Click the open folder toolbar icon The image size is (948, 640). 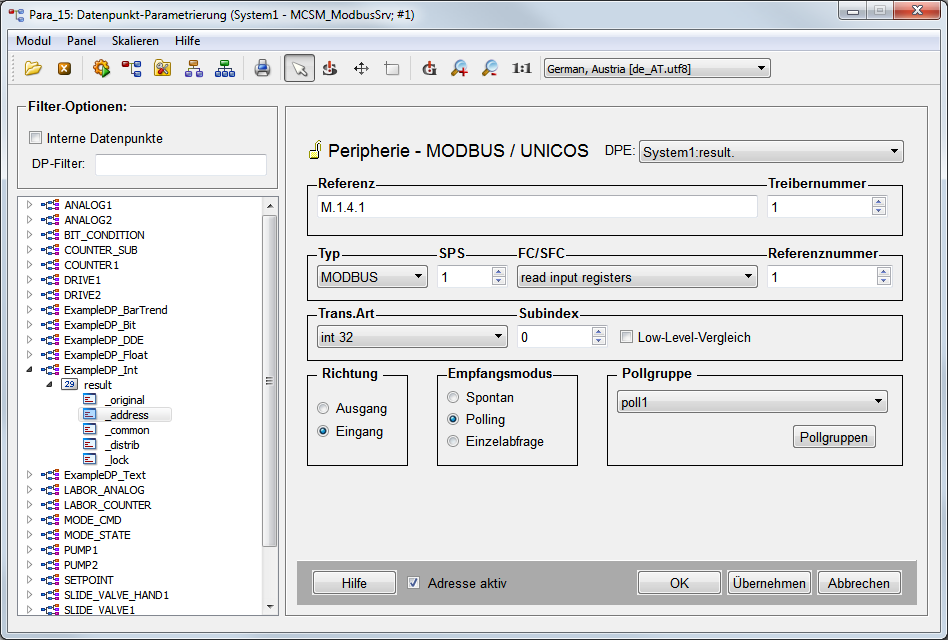click(33, 68)
